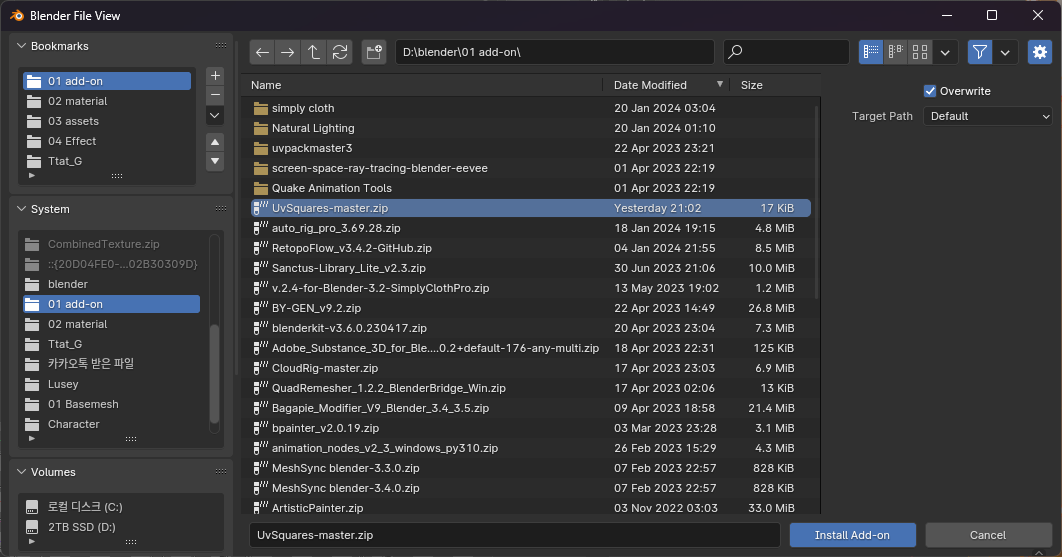This screenshot has width=1062, height=557.
Task: Expand Bookmarks list using bottom triangle
Action: point(31,176)
